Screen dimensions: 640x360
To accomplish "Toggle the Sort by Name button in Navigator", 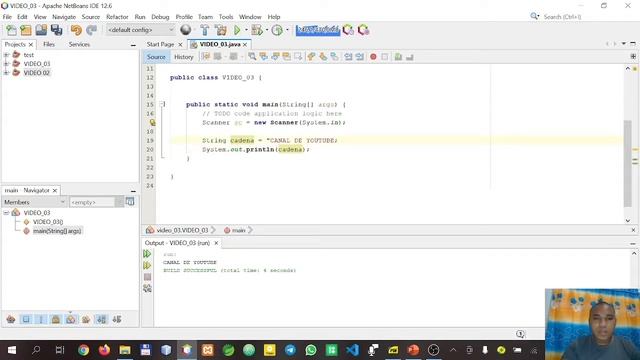I will pos(102,319).
